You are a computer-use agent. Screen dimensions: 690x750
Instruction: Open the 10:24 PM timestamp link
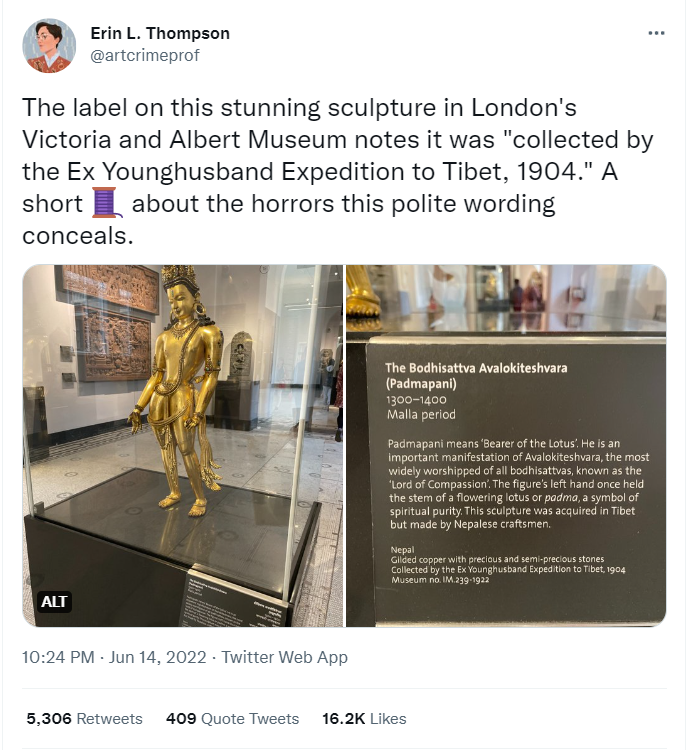point(58,657)
